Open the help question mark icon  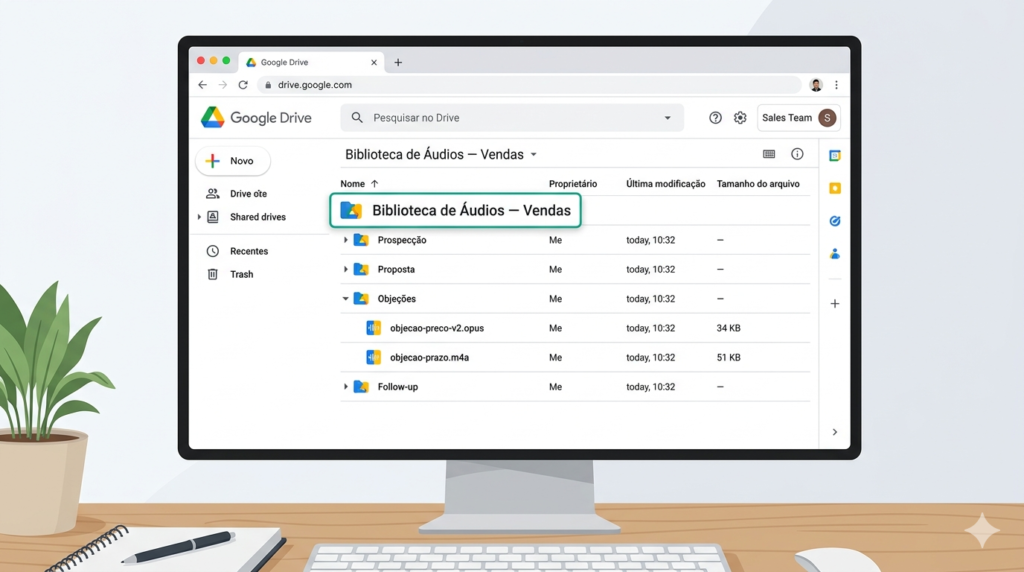coord(715,118)
